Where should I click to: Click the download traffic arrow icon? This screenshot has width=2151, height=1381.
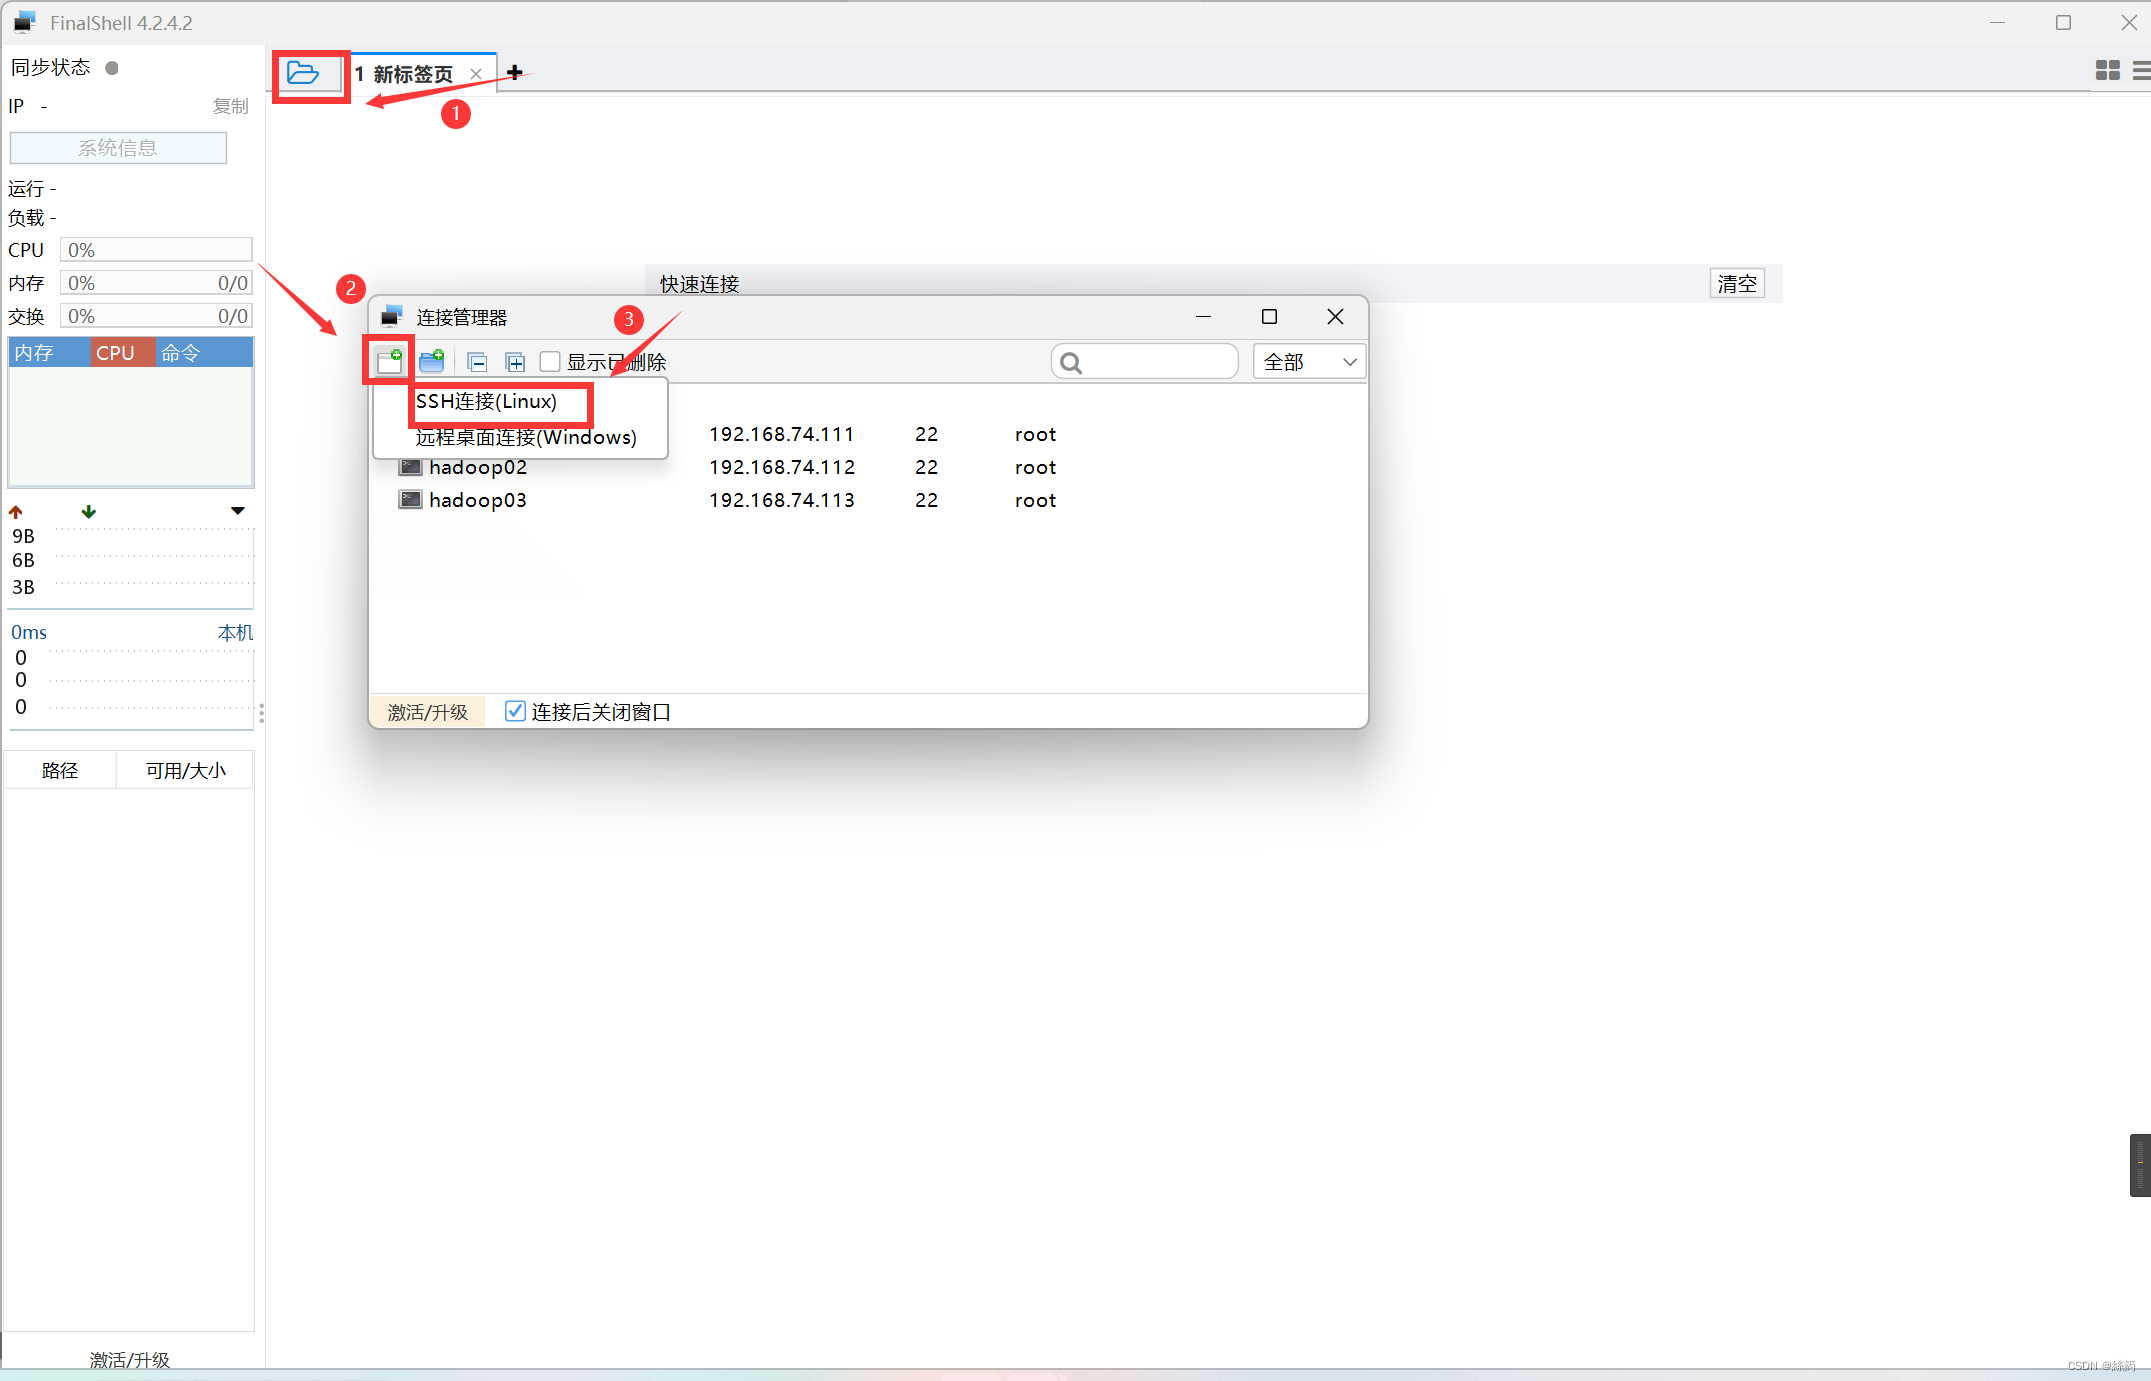click(89, 512)
